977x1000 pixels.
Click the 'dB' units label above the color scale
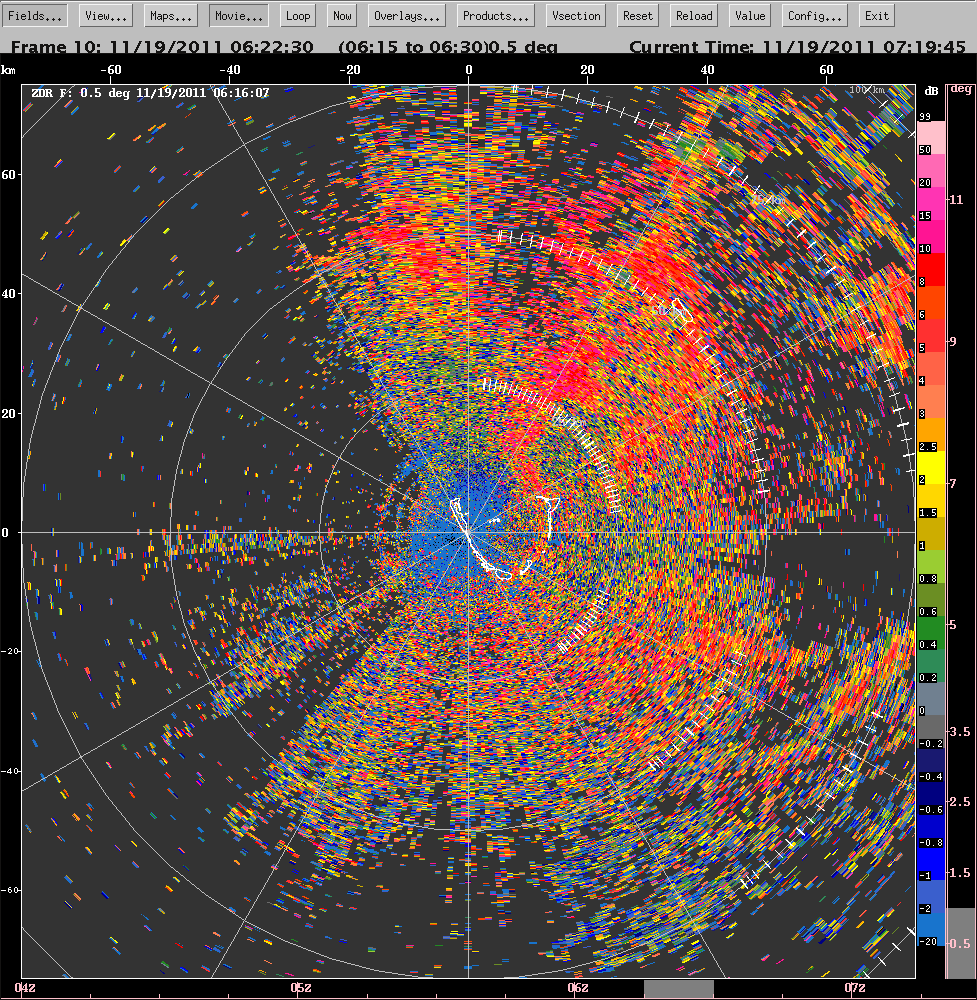pos(931,91)
